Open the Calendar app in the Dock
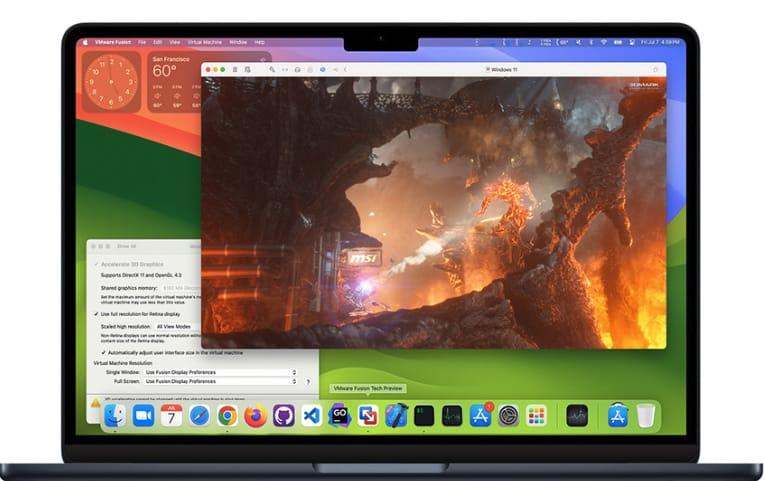 pos(171,416)
